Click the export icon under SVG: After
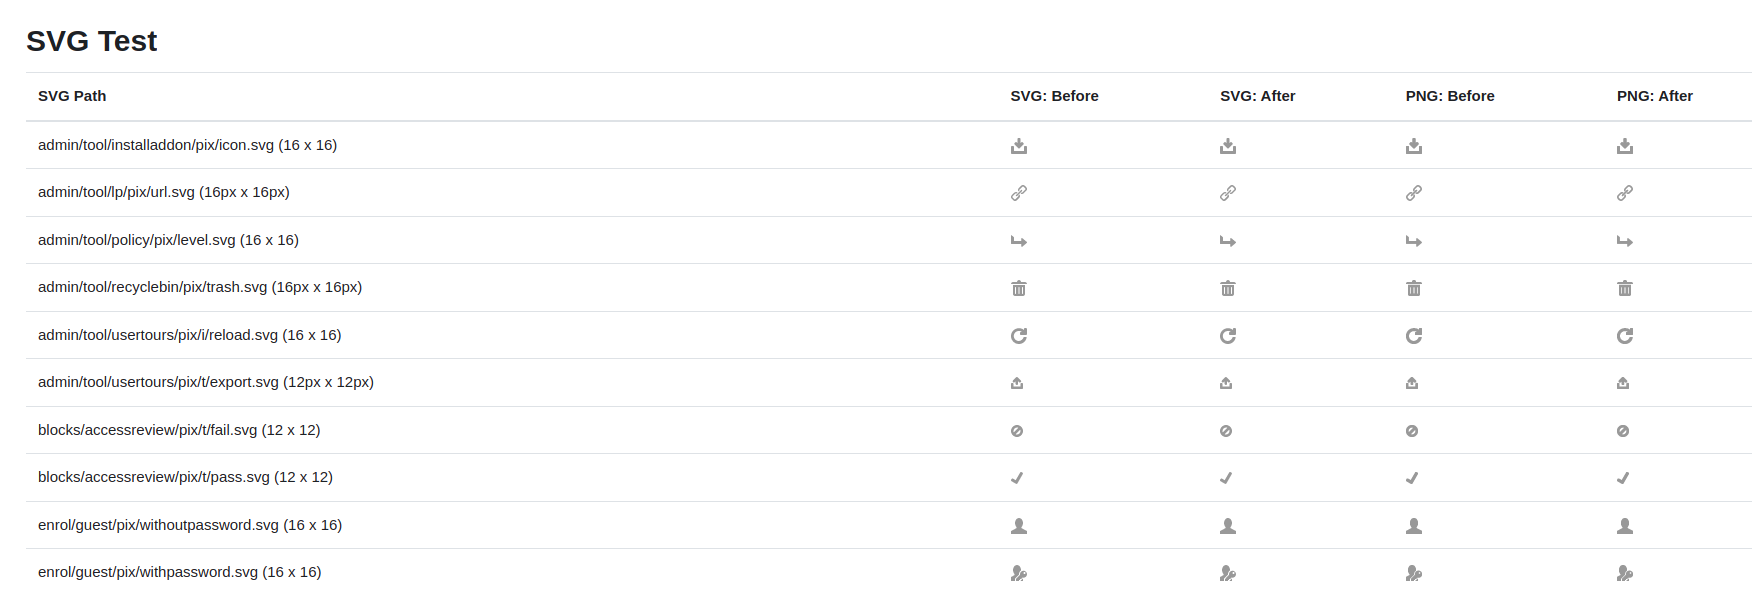This screenshot has width=1752, height=595. click(1226, 383)
